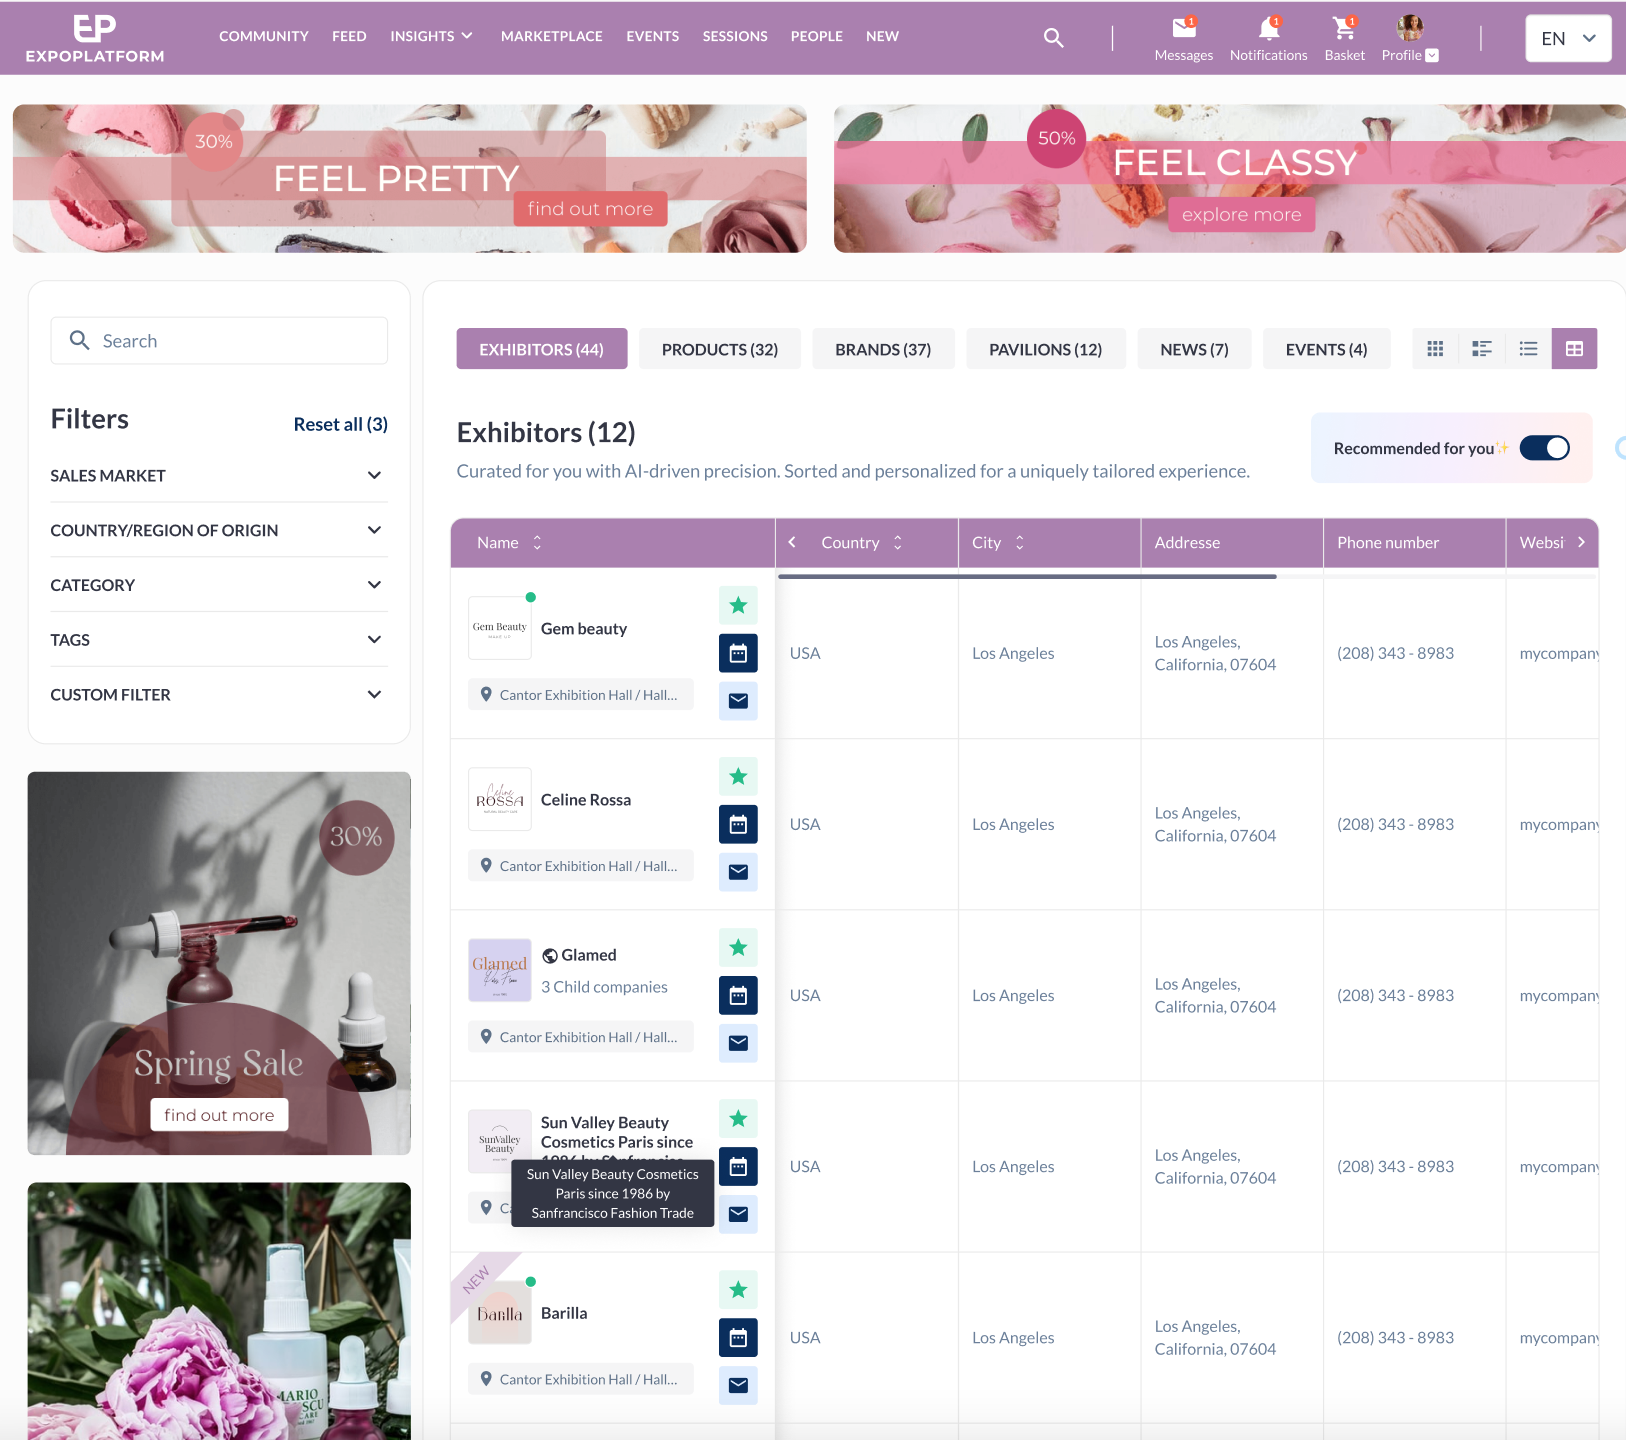Switch to Pavilions (12) tab

point(1046,349)
